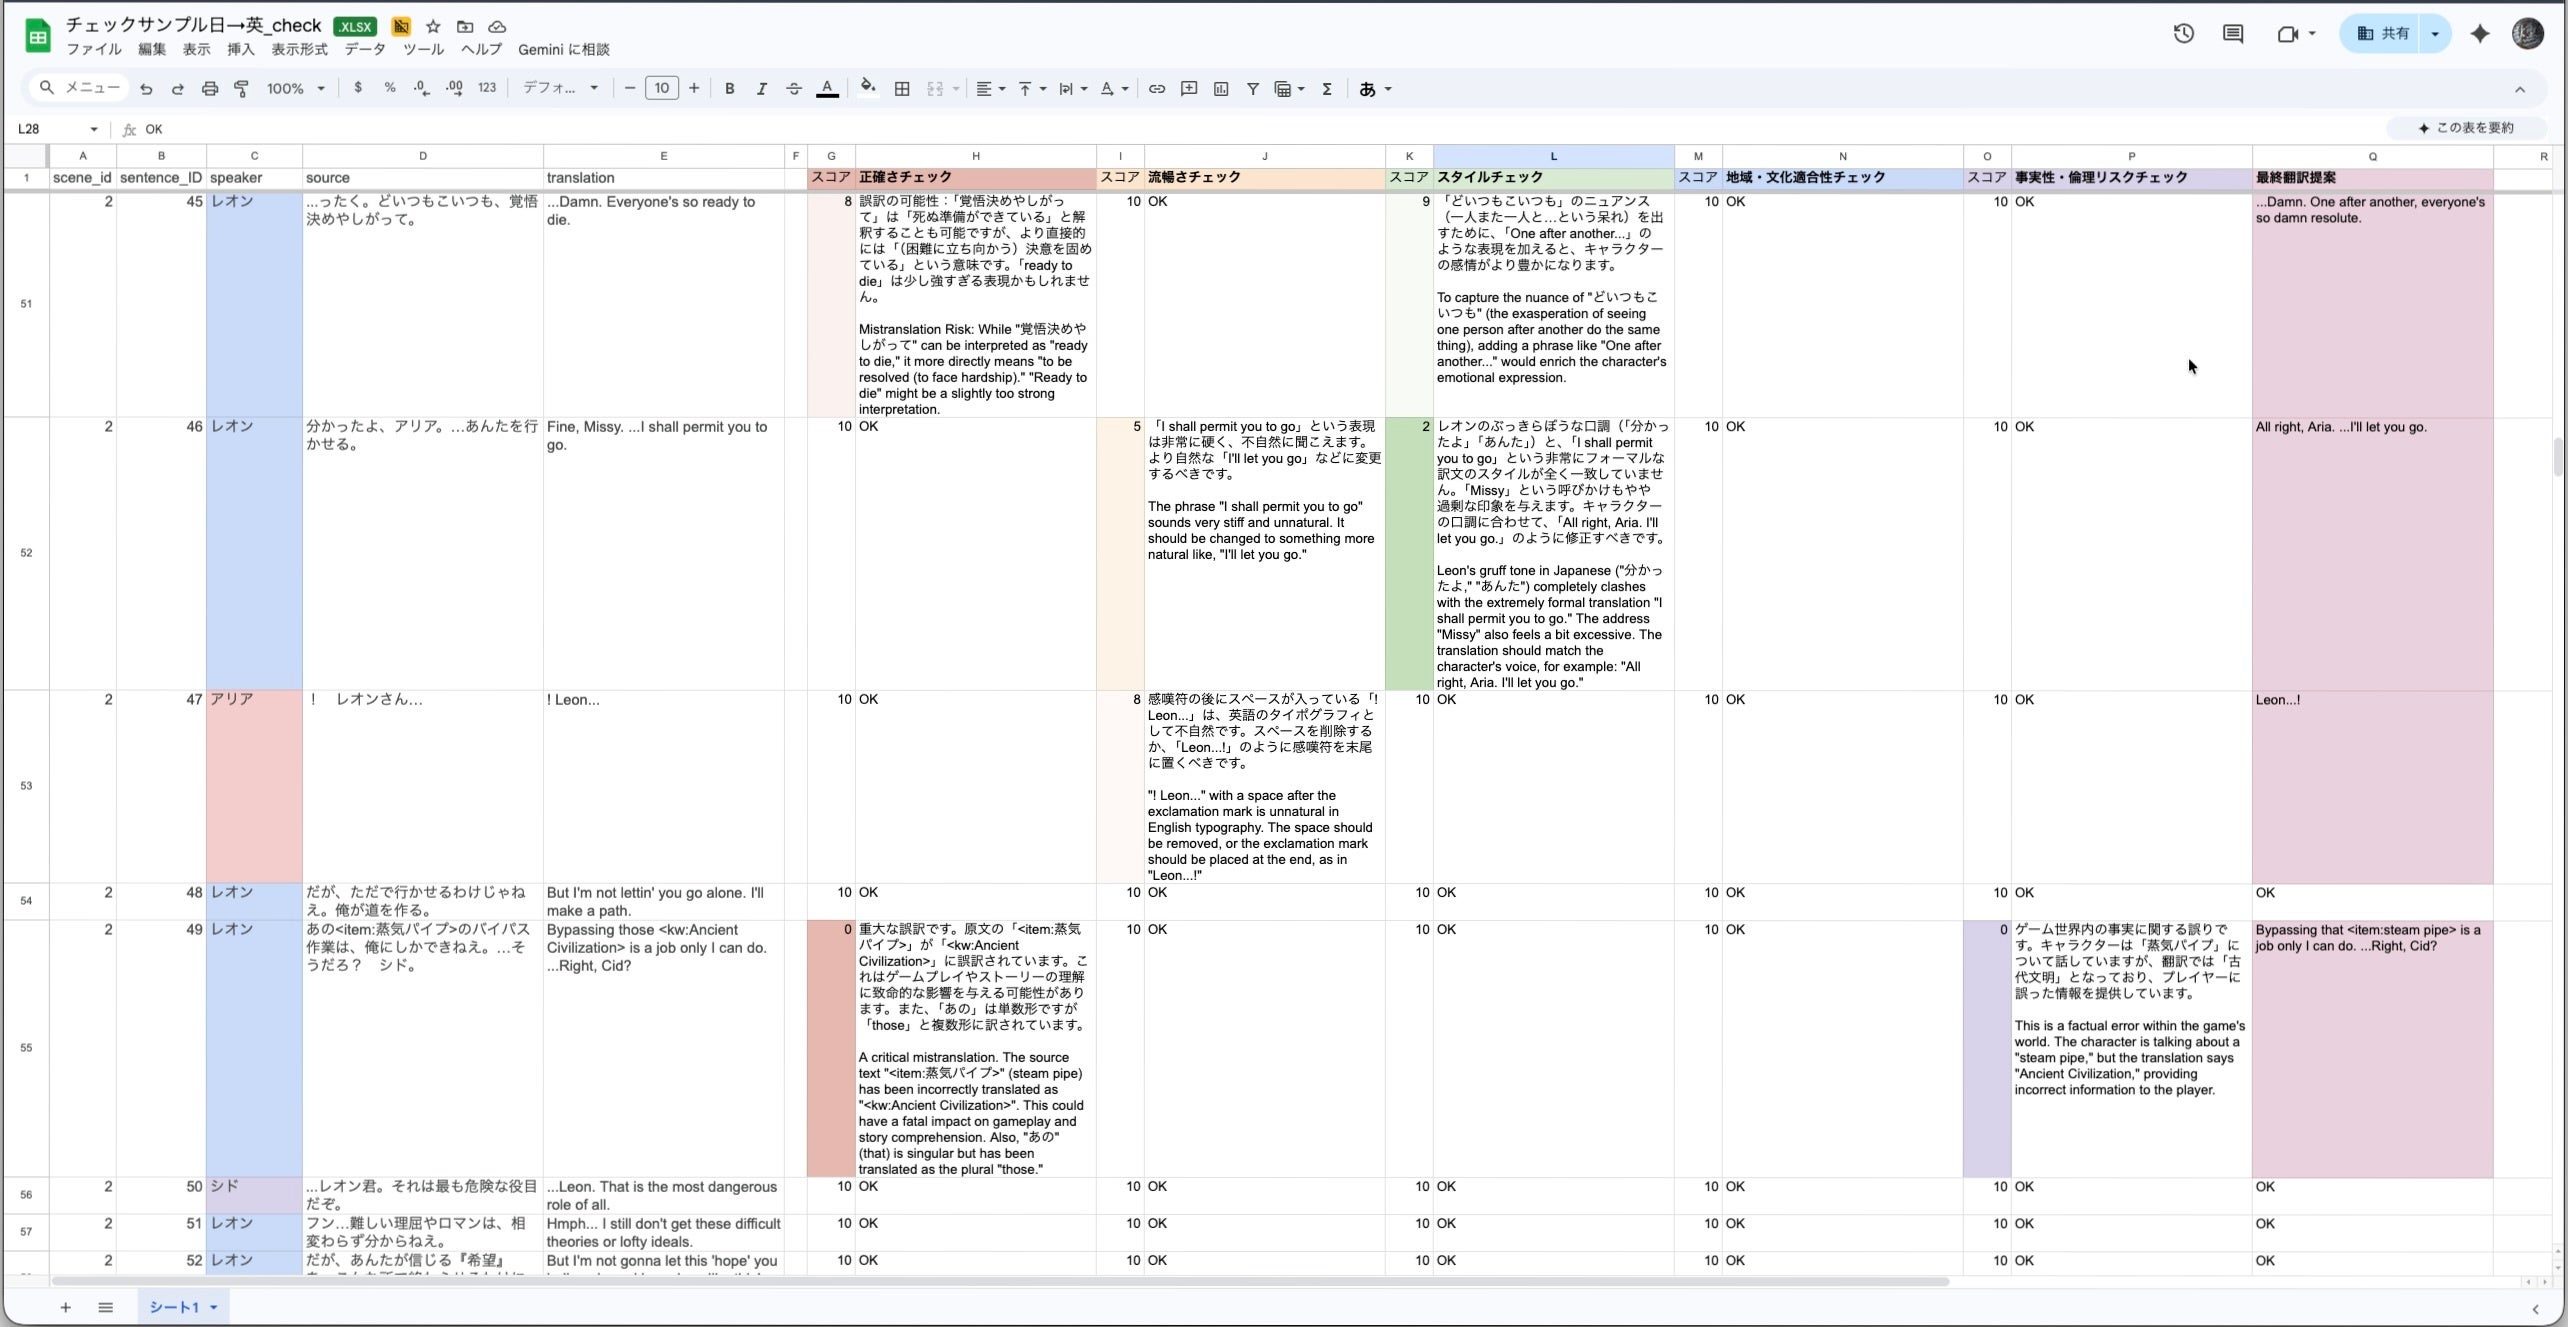Open the fill color bucket tool
The height and width of the screenshot is (1327, 2568).
[x=868, y=88]
